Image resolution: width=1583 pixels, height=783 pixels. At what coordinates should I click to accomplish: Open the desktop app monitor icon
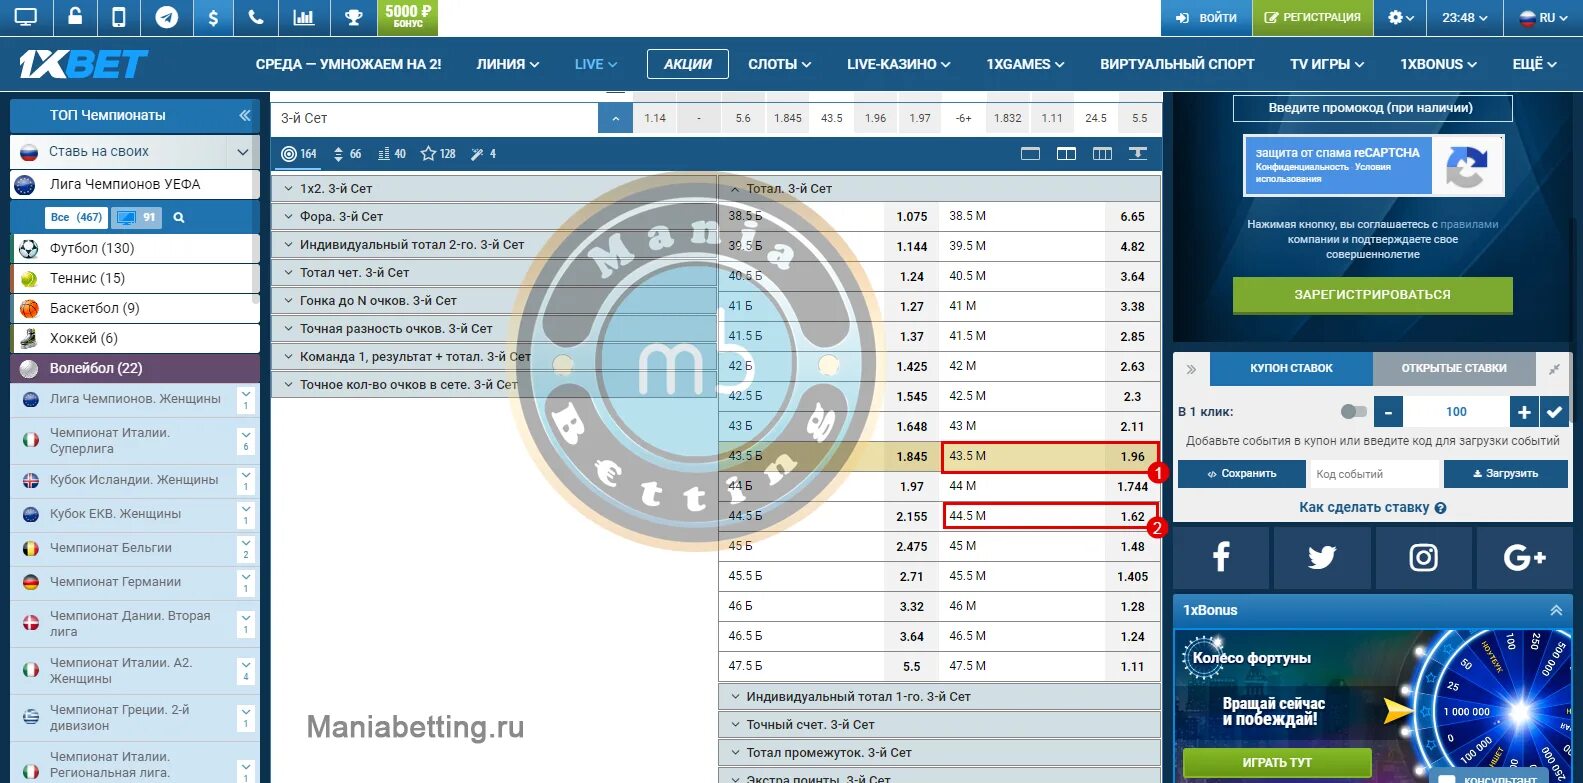click(x=25, y=17)
